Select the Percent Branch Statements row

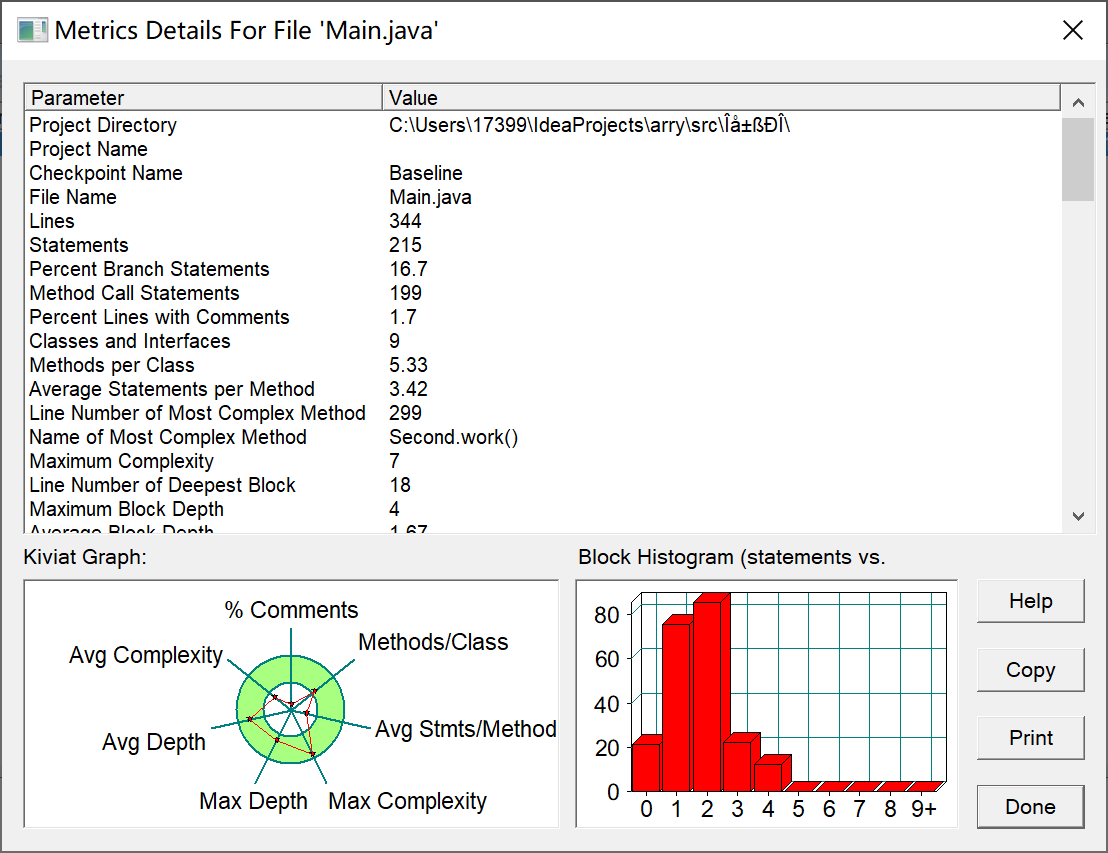pyautogui.click(x=543, y=269)
